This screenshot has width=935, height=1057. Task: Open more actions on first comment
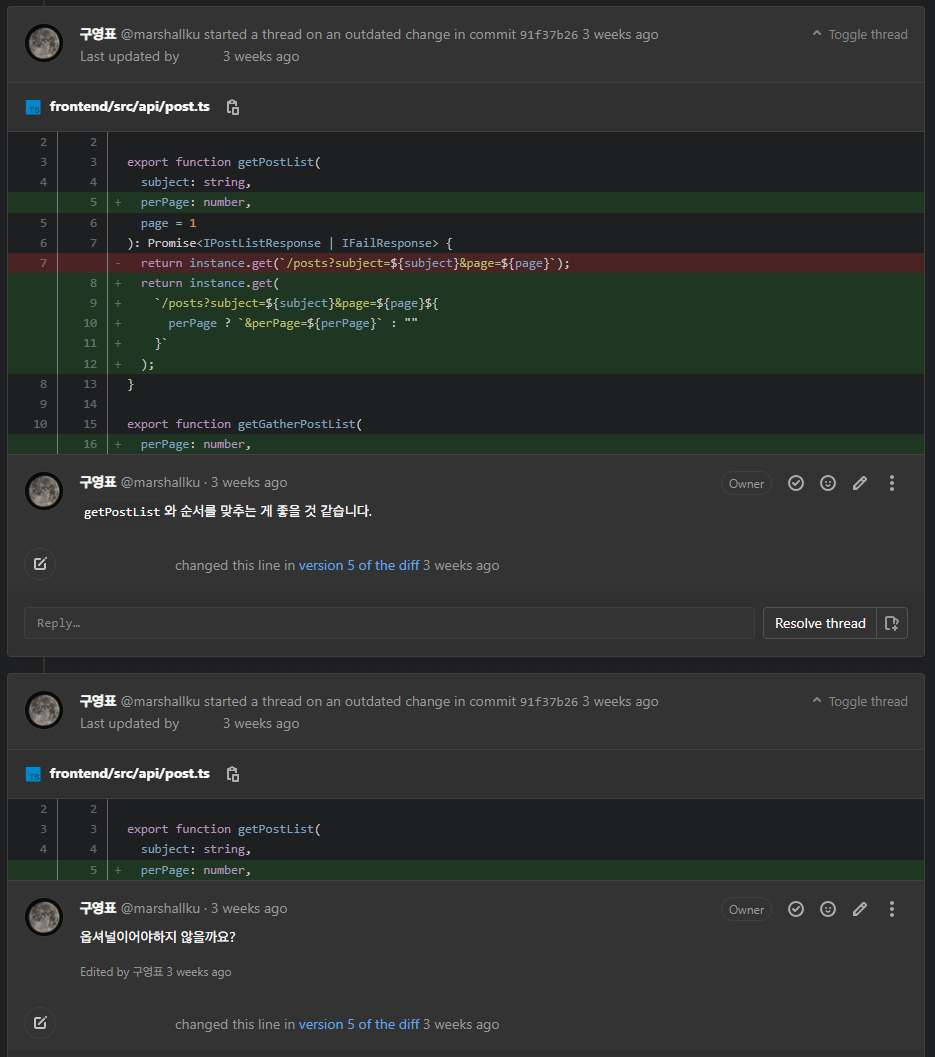click(x=892, y=483)
